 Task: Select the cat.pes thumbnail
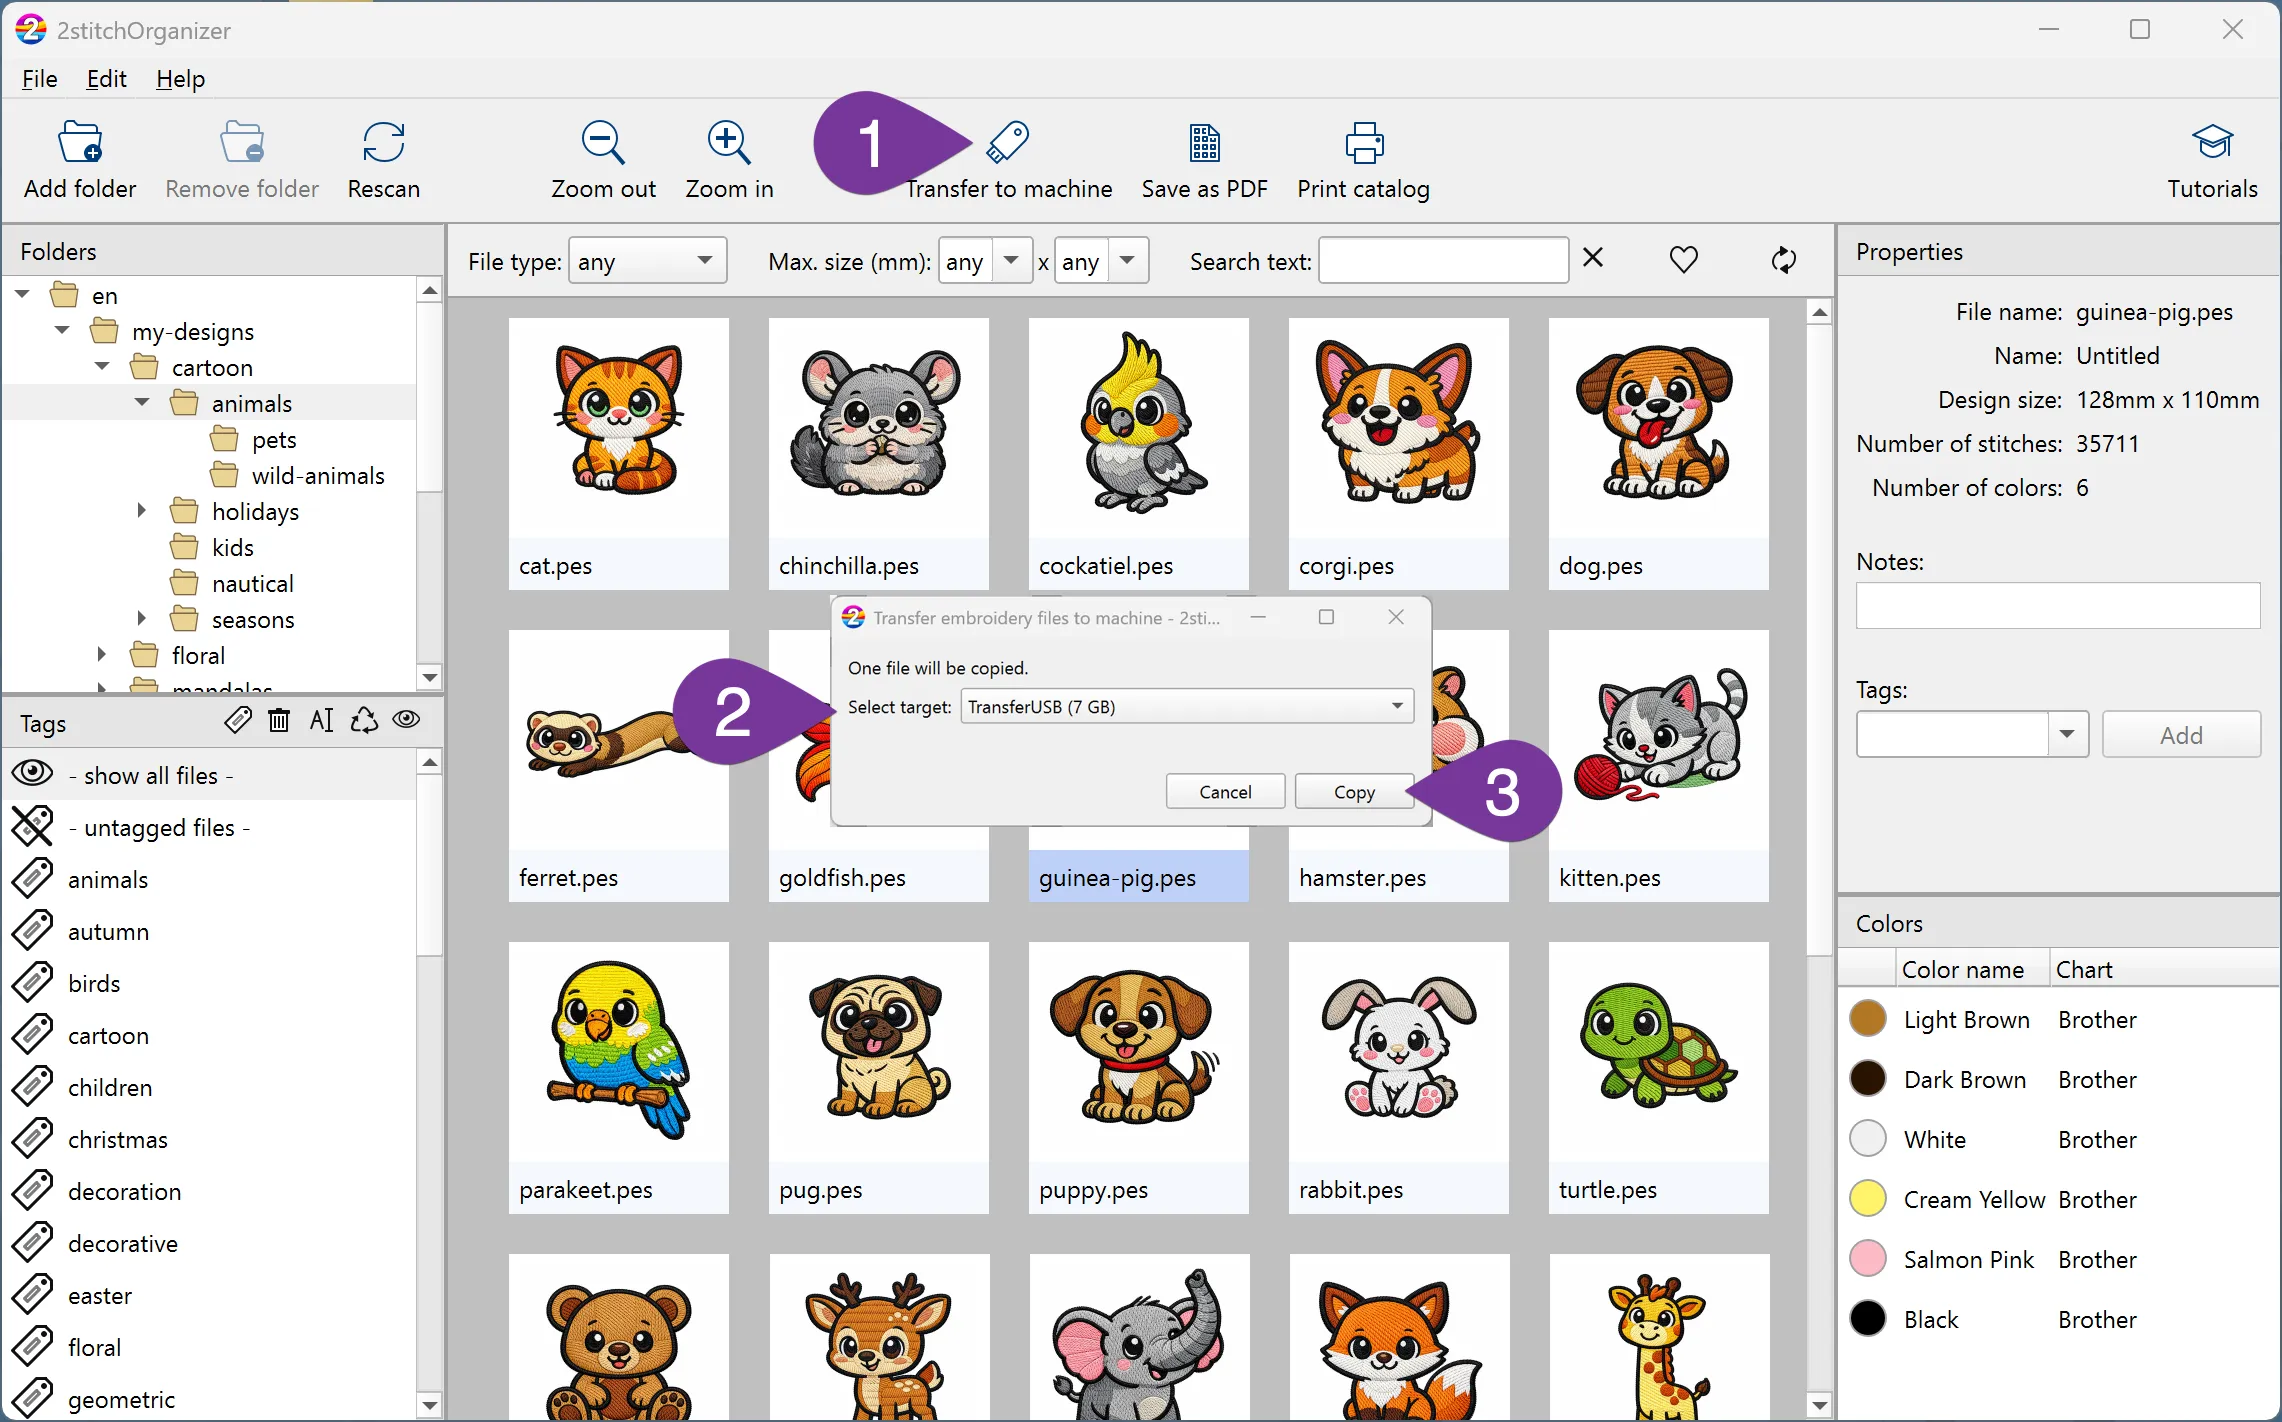coord(618,453)
